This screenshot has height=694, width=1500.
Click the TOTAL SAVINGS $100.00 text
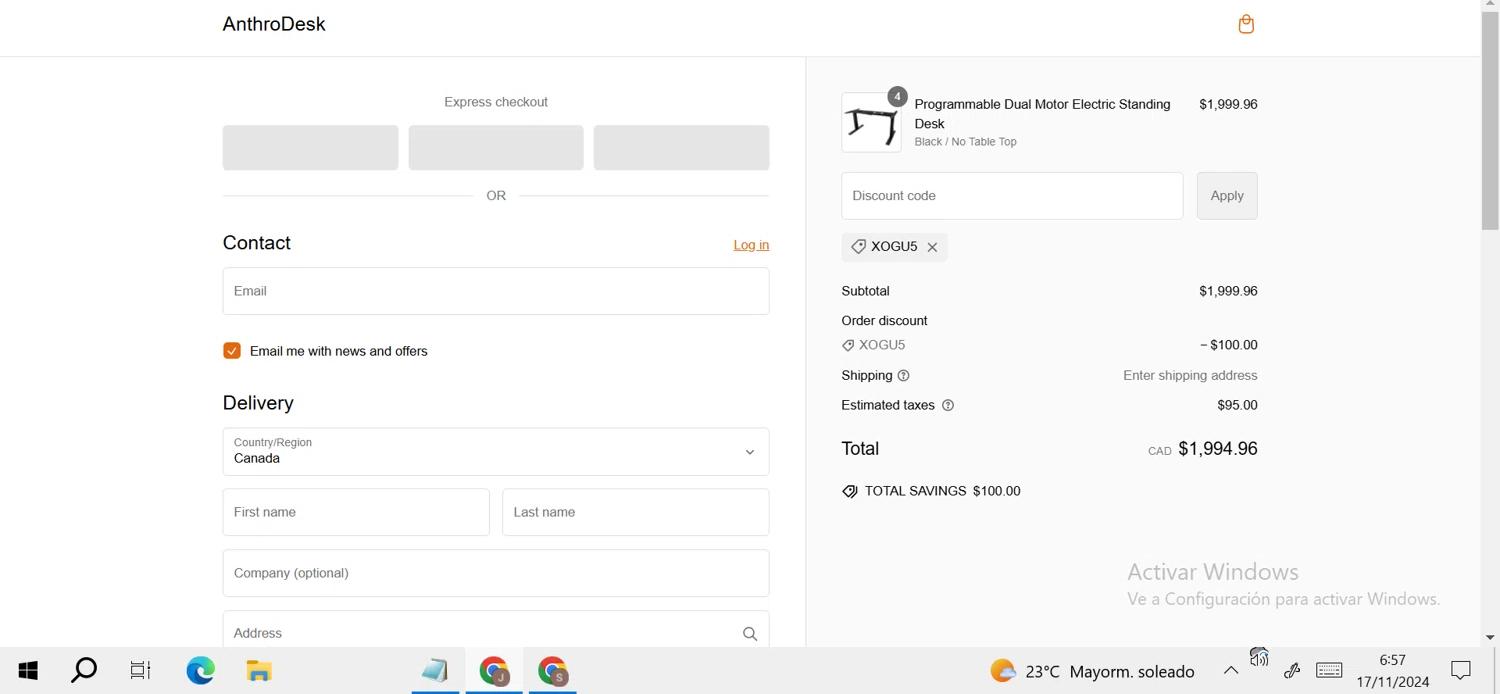point(942,491)
